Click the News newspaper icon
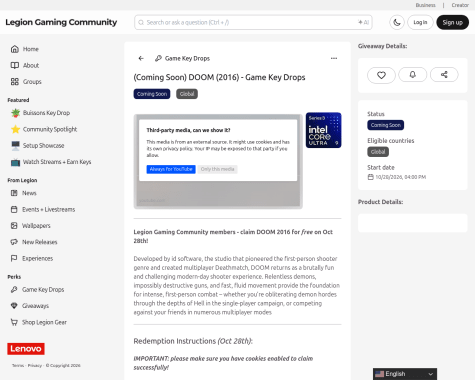475x380 pixels. 14,193
